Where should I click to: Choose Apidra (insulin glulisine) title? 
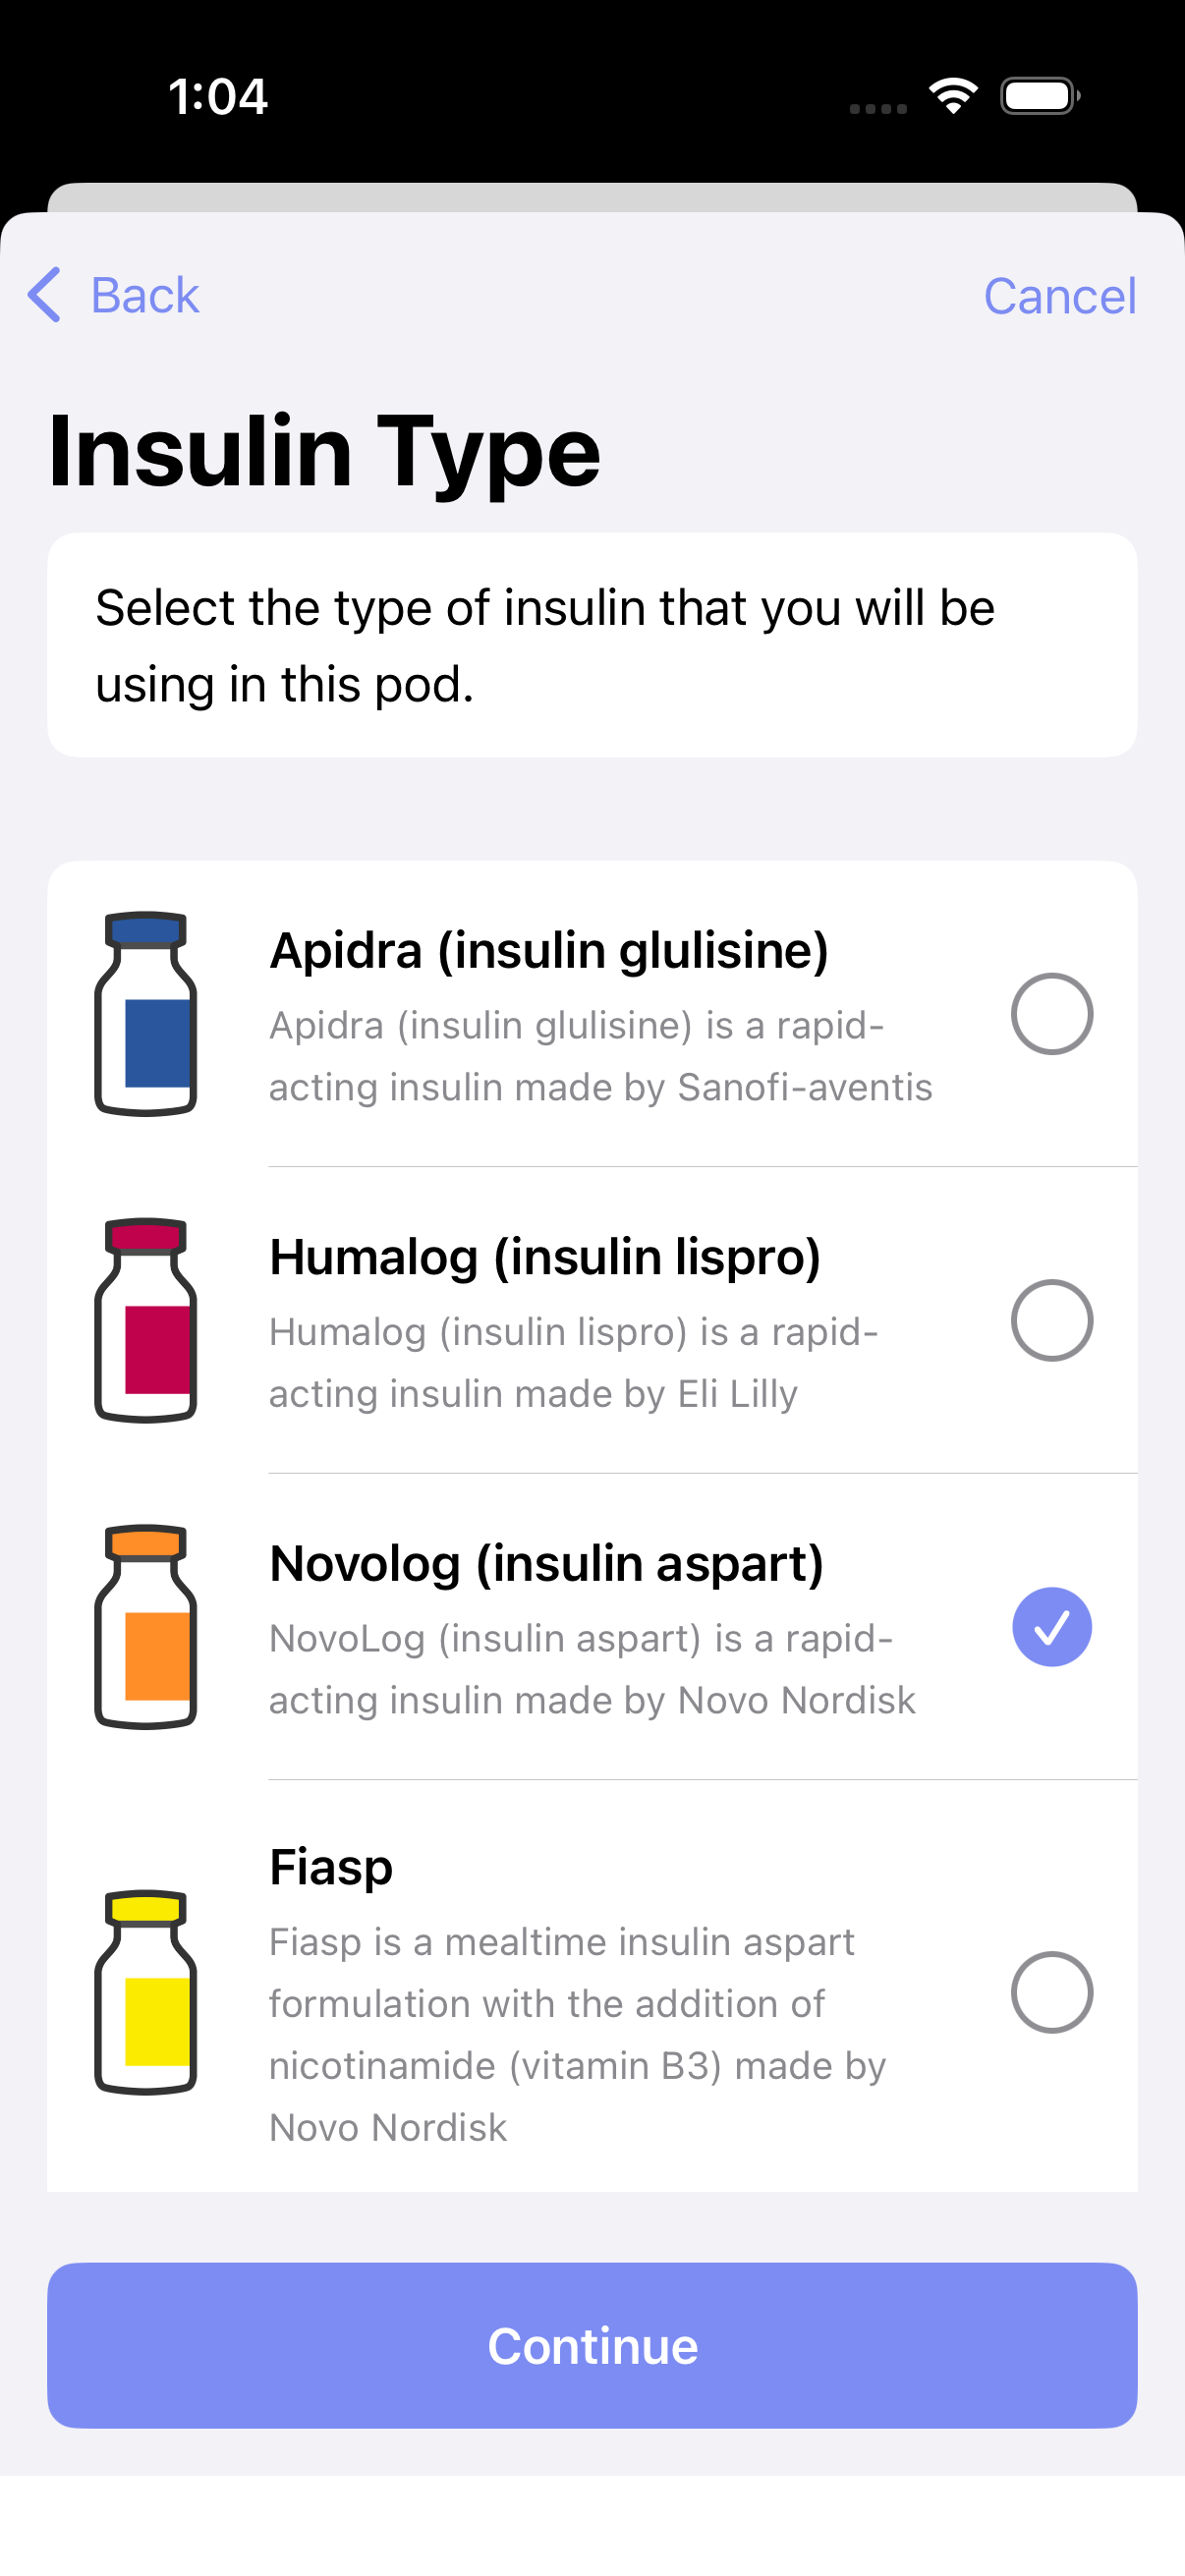click(x=549, y=950)
